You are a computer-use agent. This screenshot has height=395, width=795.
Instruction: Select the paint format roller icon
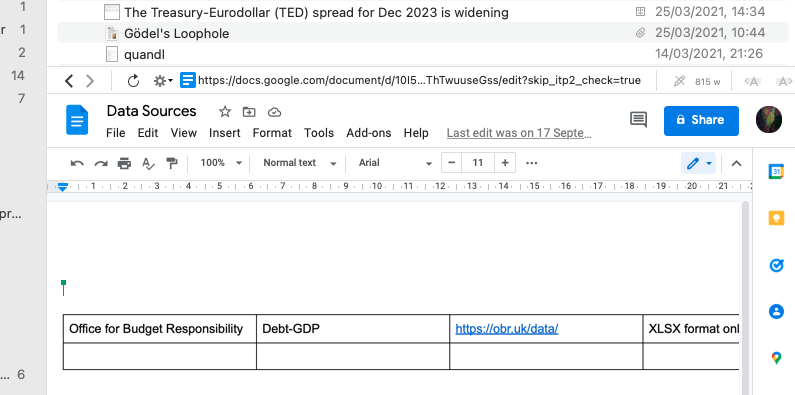point(172,163)
